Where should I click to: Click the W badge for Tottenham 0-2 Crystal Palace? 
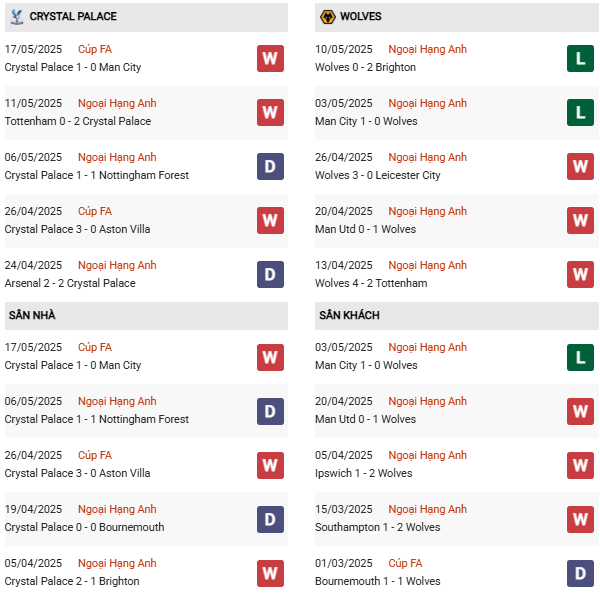270,113
